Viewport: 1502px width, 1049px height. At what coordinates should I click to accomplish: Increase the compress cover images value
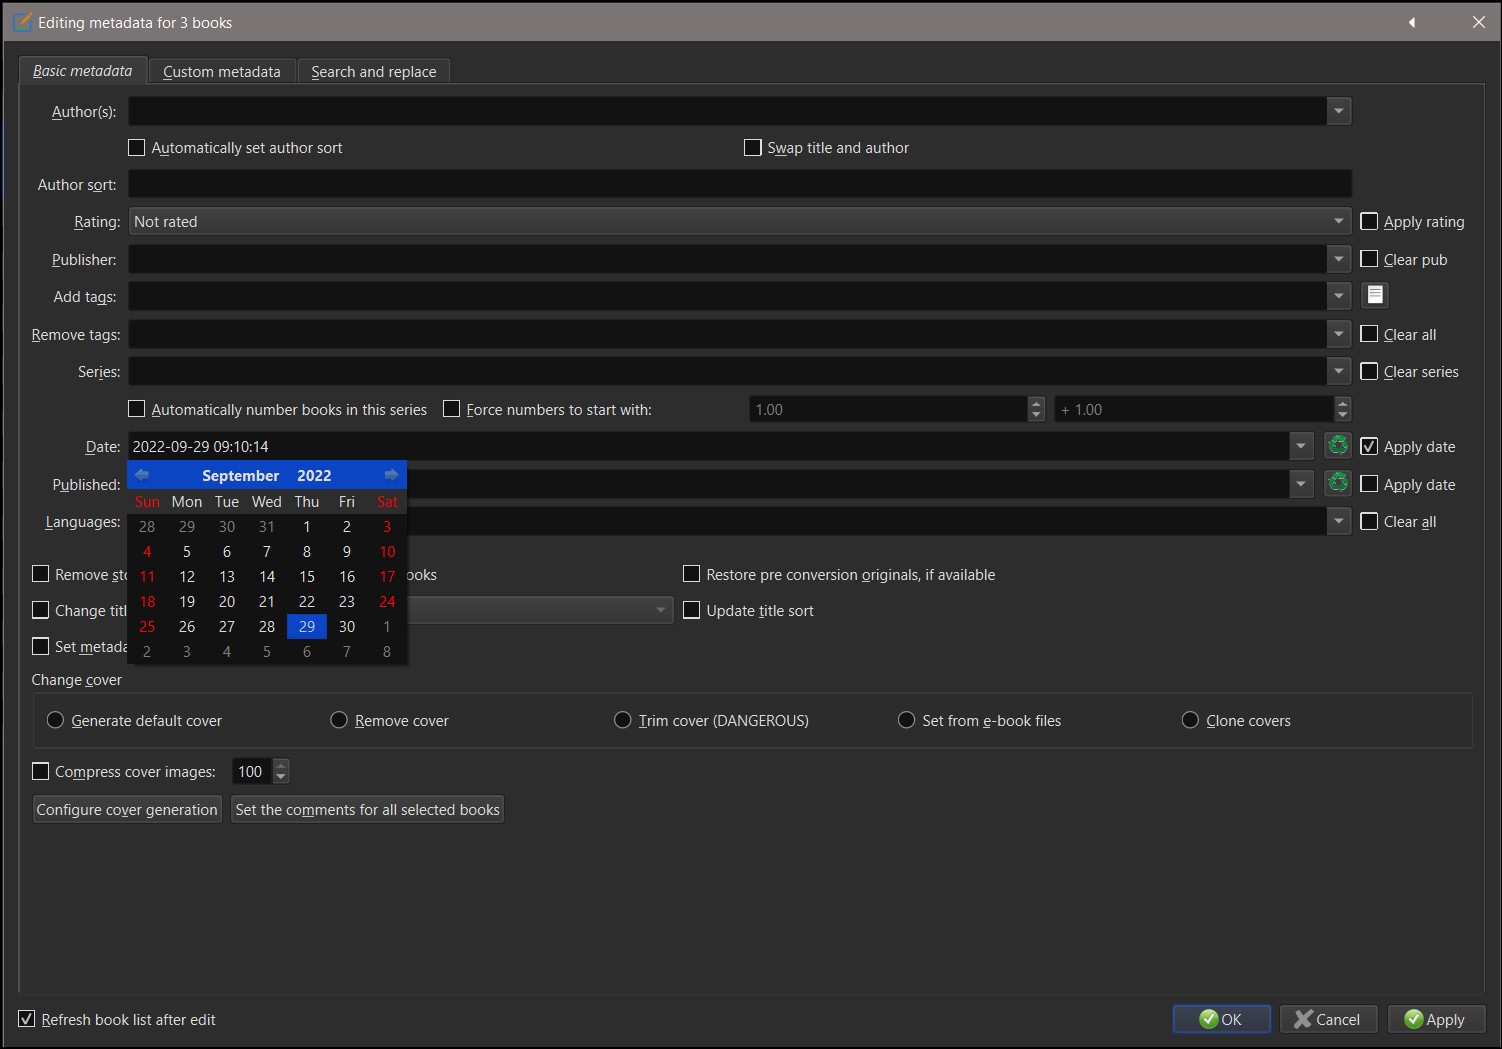(281, 766)
